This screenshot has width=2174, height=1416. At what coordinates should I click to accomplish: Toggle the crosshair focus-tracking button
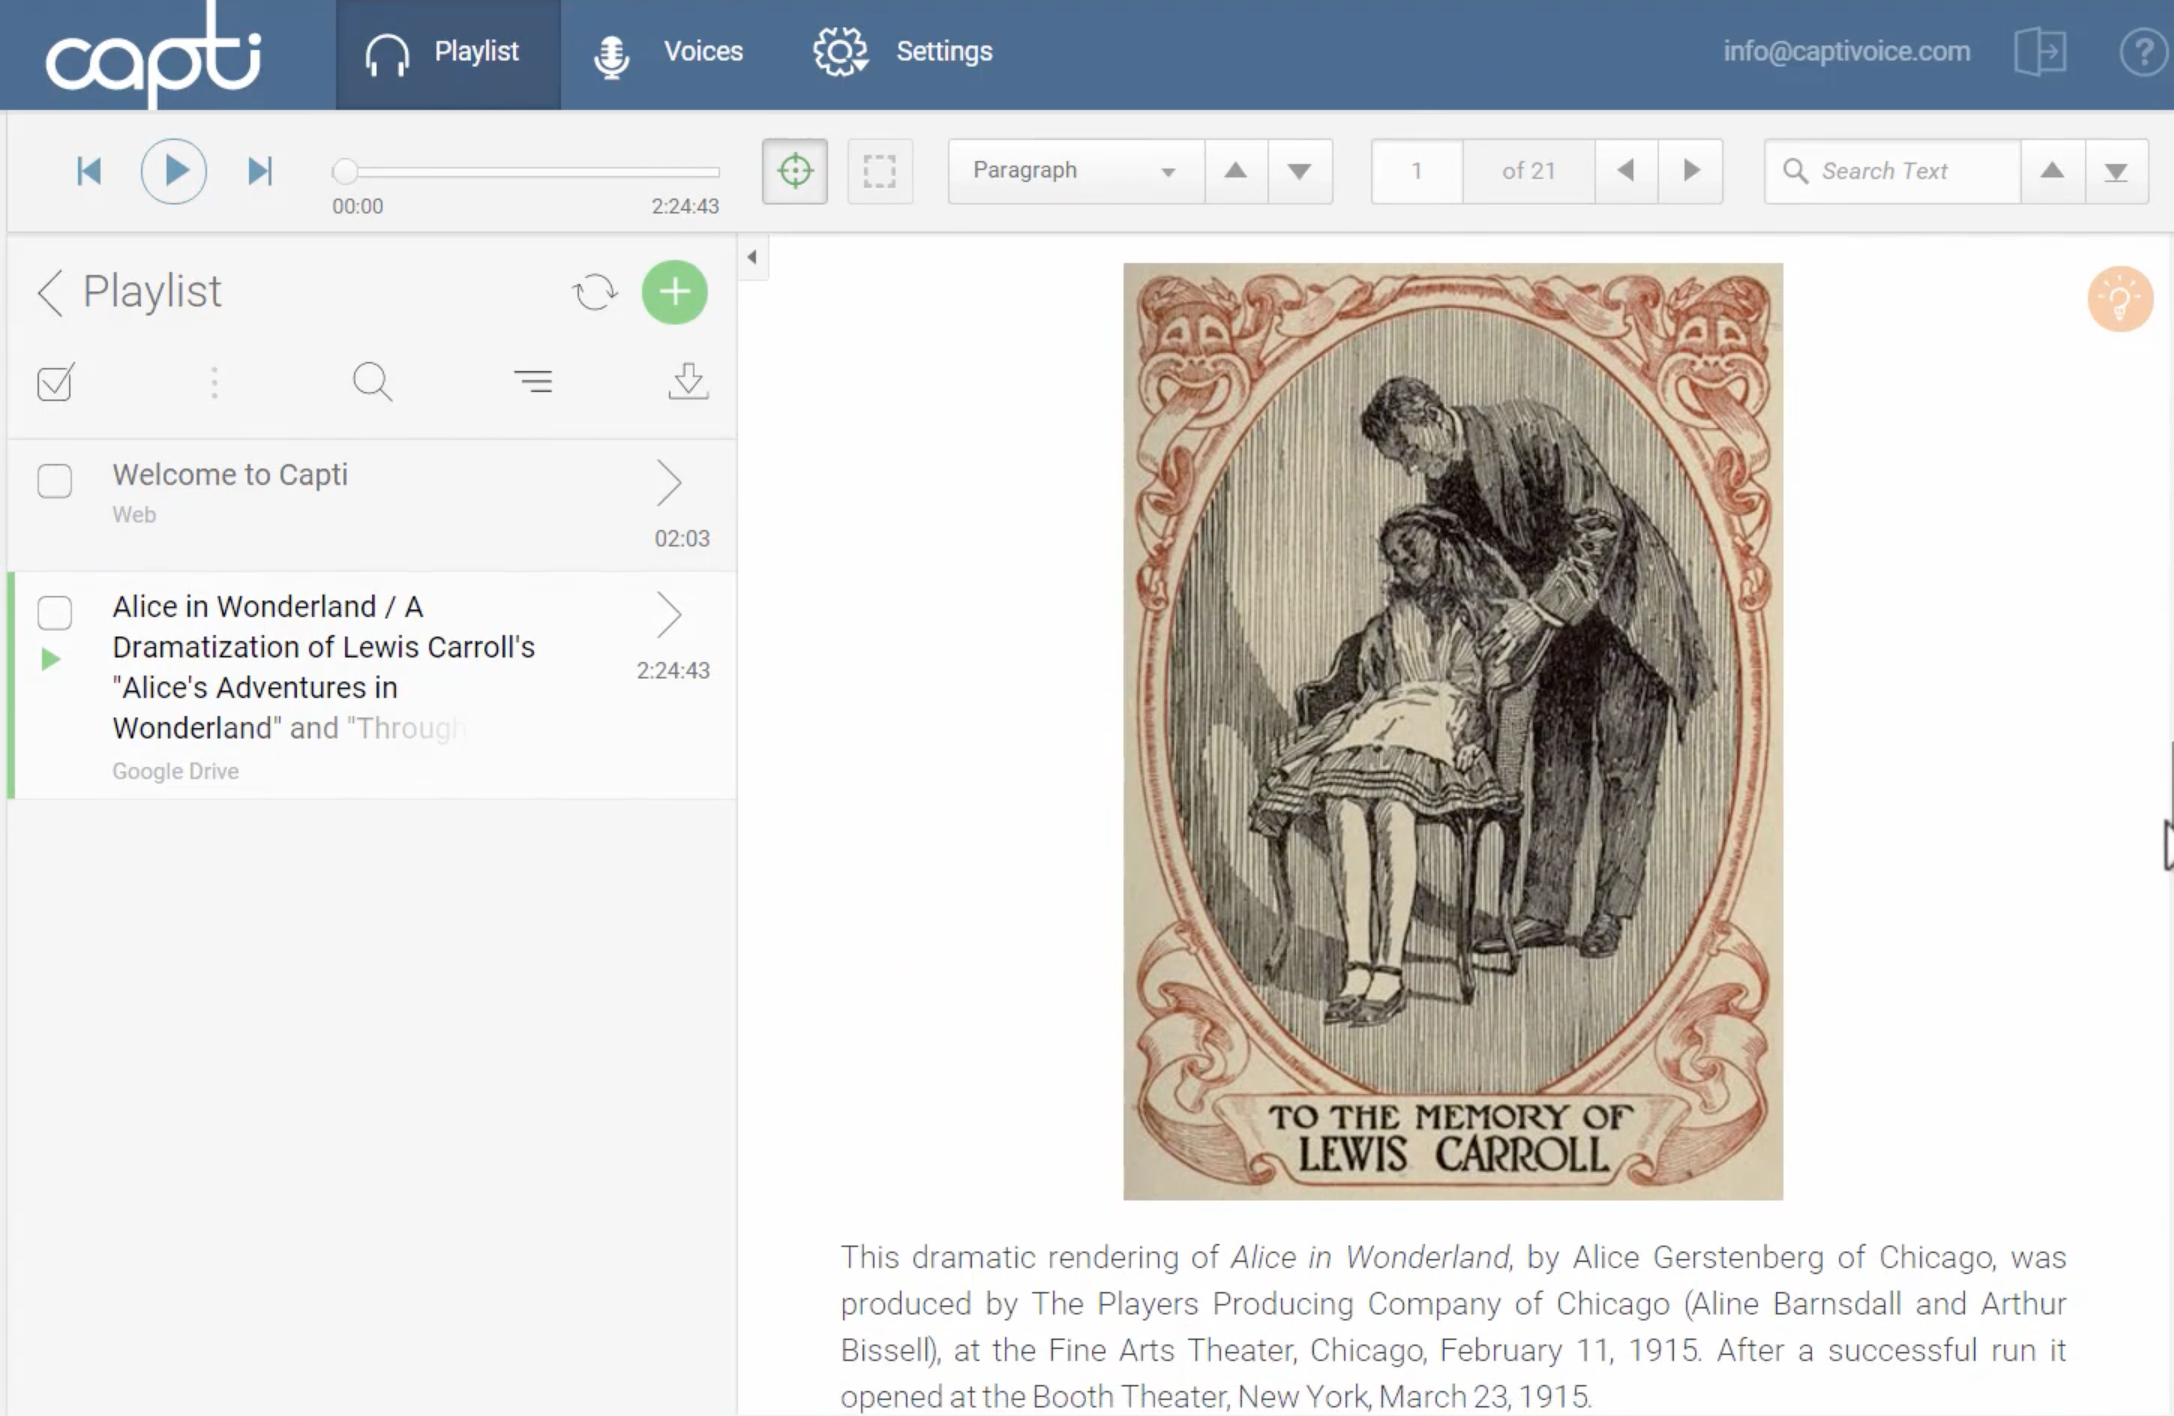pos(795,171)
